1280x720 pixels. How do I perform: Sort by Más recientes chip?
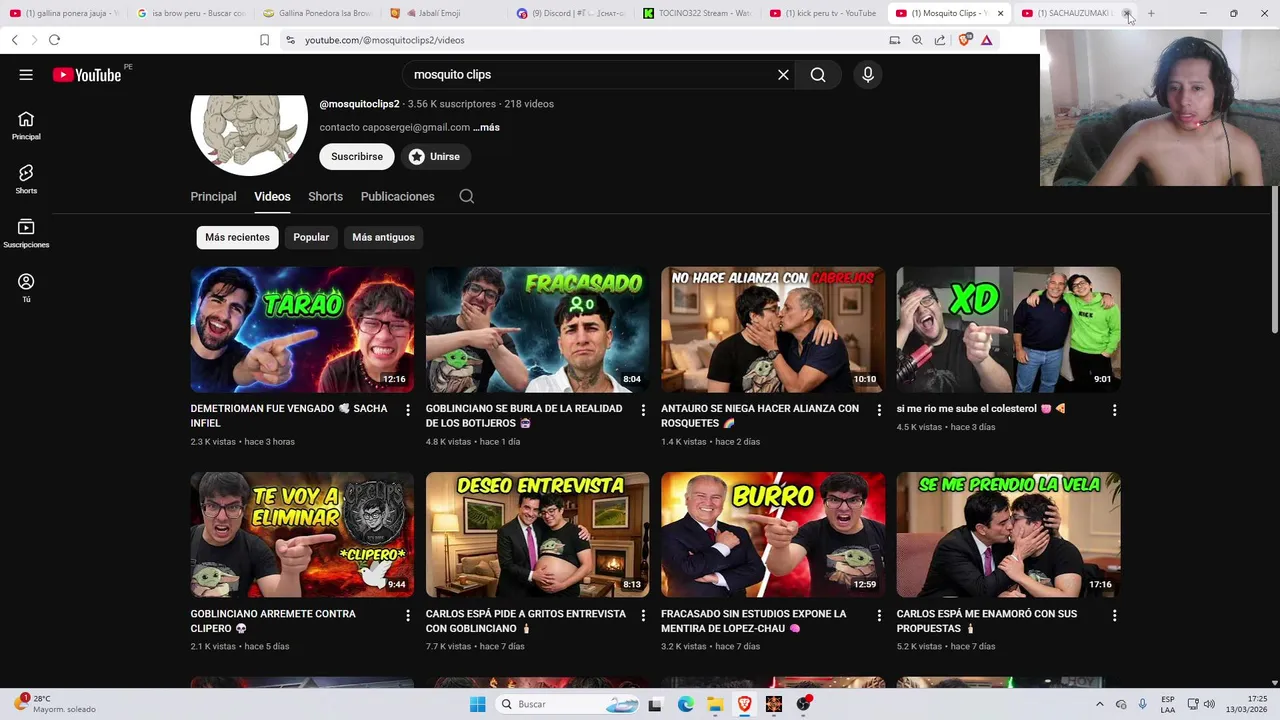237,238
